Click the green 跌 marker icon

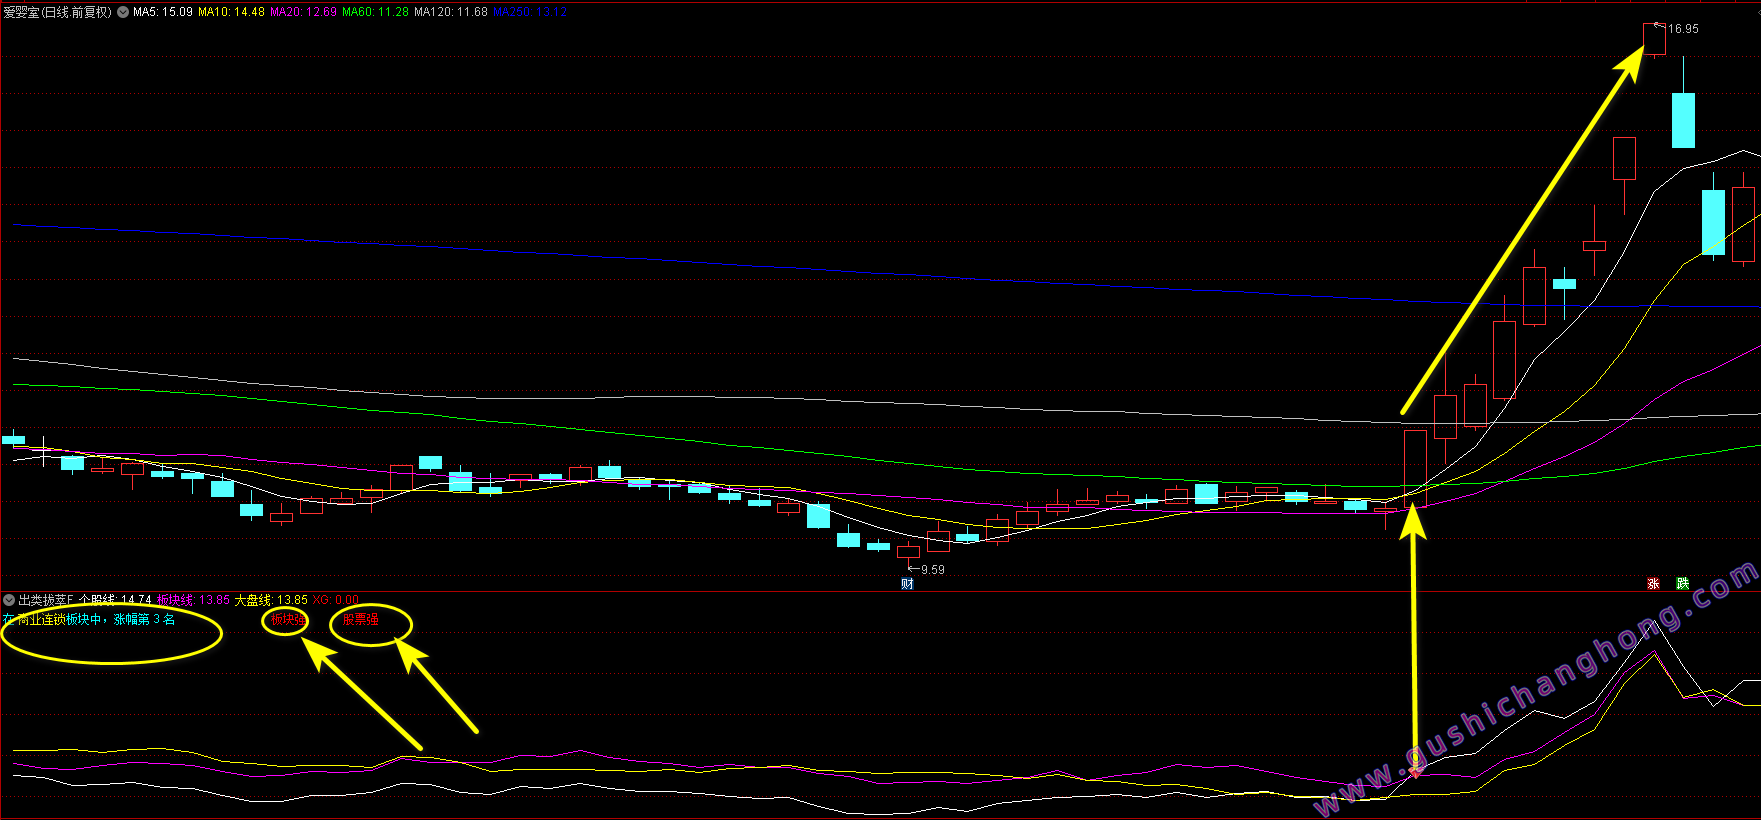pos(1683,583)
